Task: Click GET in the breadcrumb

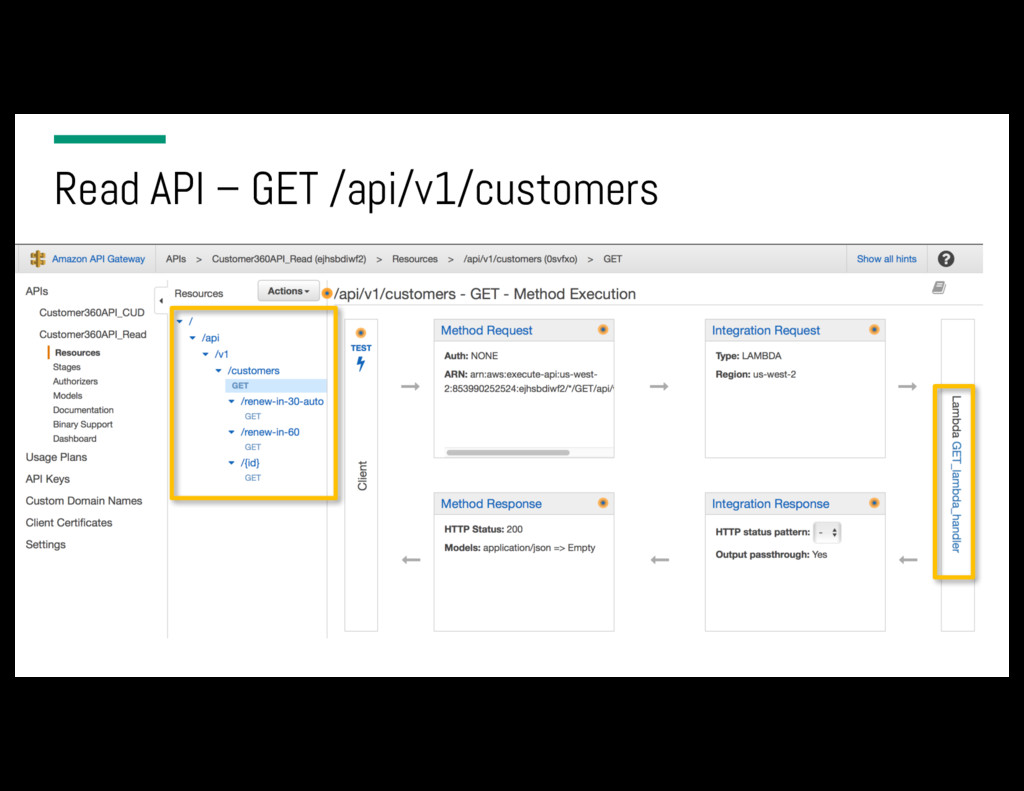Action: point(613,259)
